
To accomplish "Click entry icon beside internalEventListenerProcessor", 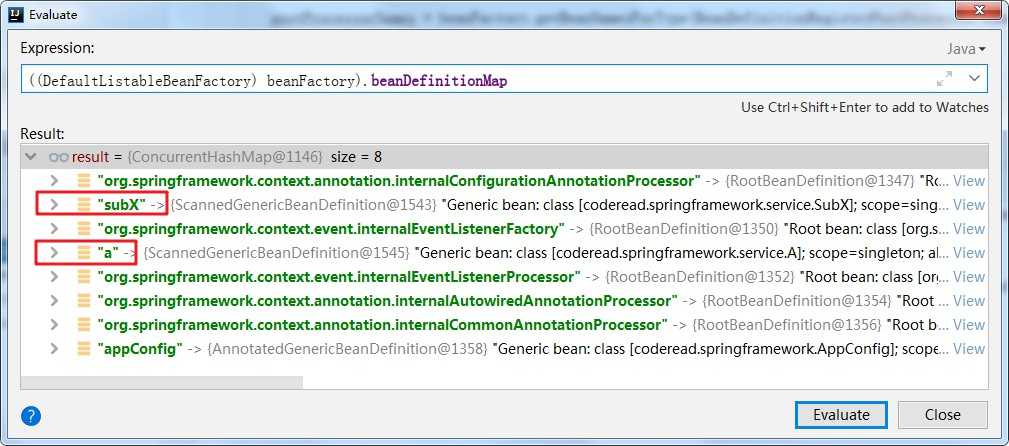I will 84,277.
